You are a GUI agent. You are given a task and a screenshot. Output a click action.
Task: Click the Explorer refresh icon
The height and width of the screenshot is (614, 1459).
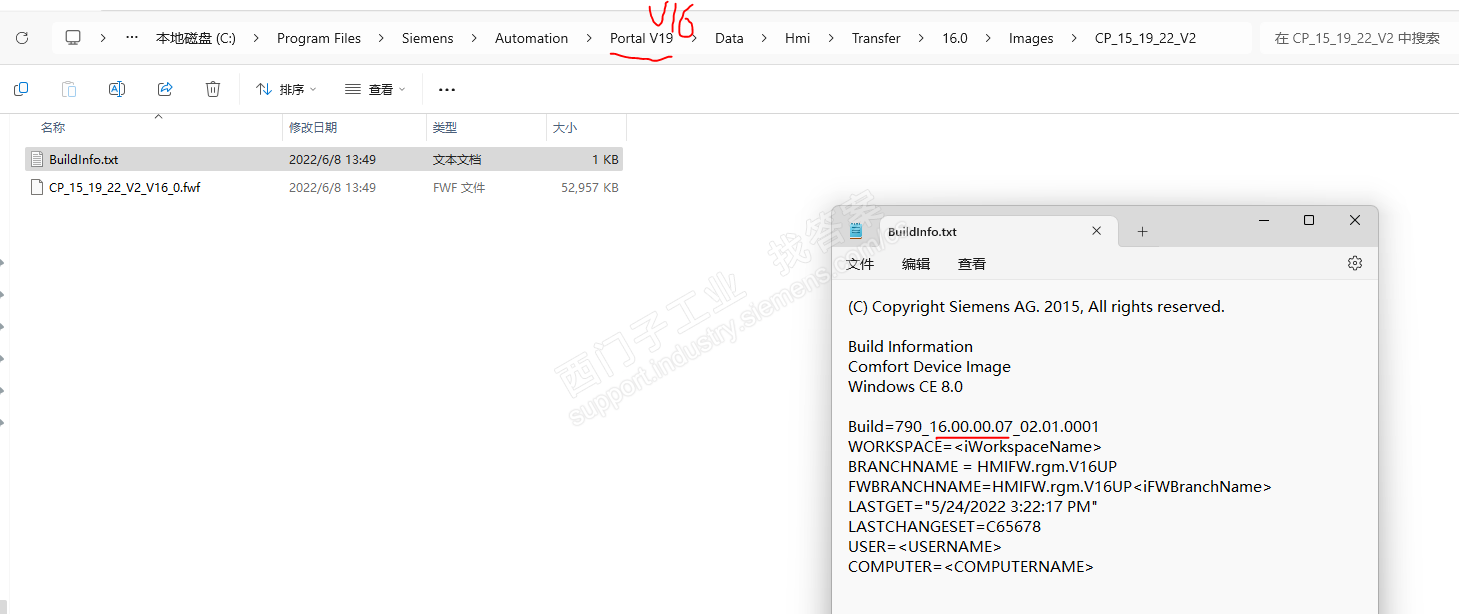(22, 38)
